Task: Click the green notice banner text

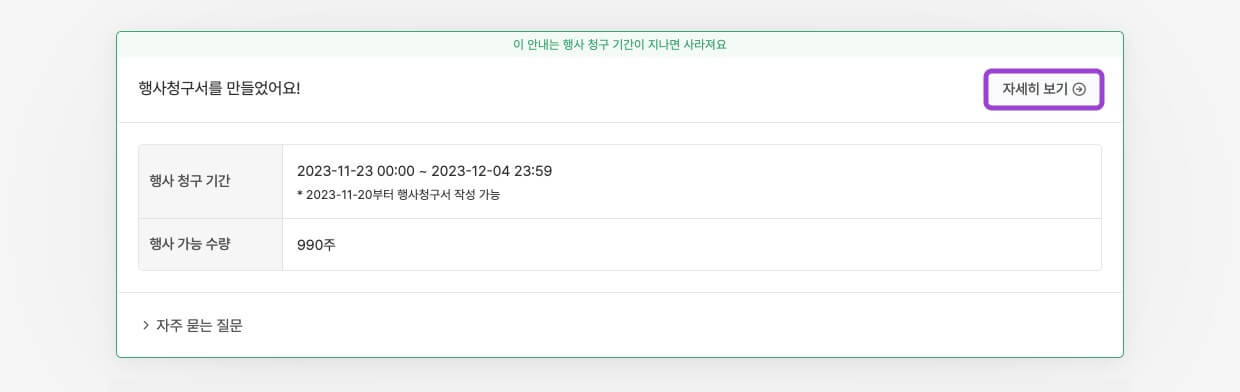Action: tap(620, 45)
